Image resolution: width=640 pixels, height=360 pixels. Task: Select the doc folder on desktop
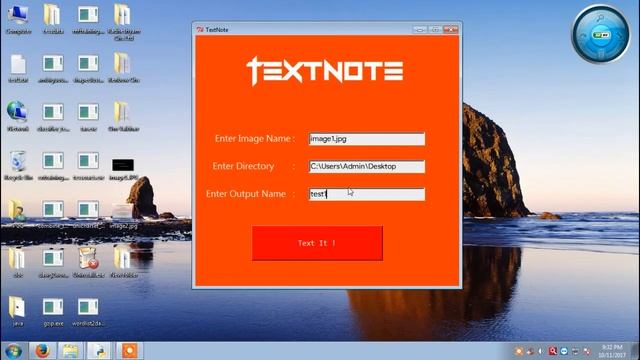click(x=18, y=263)
